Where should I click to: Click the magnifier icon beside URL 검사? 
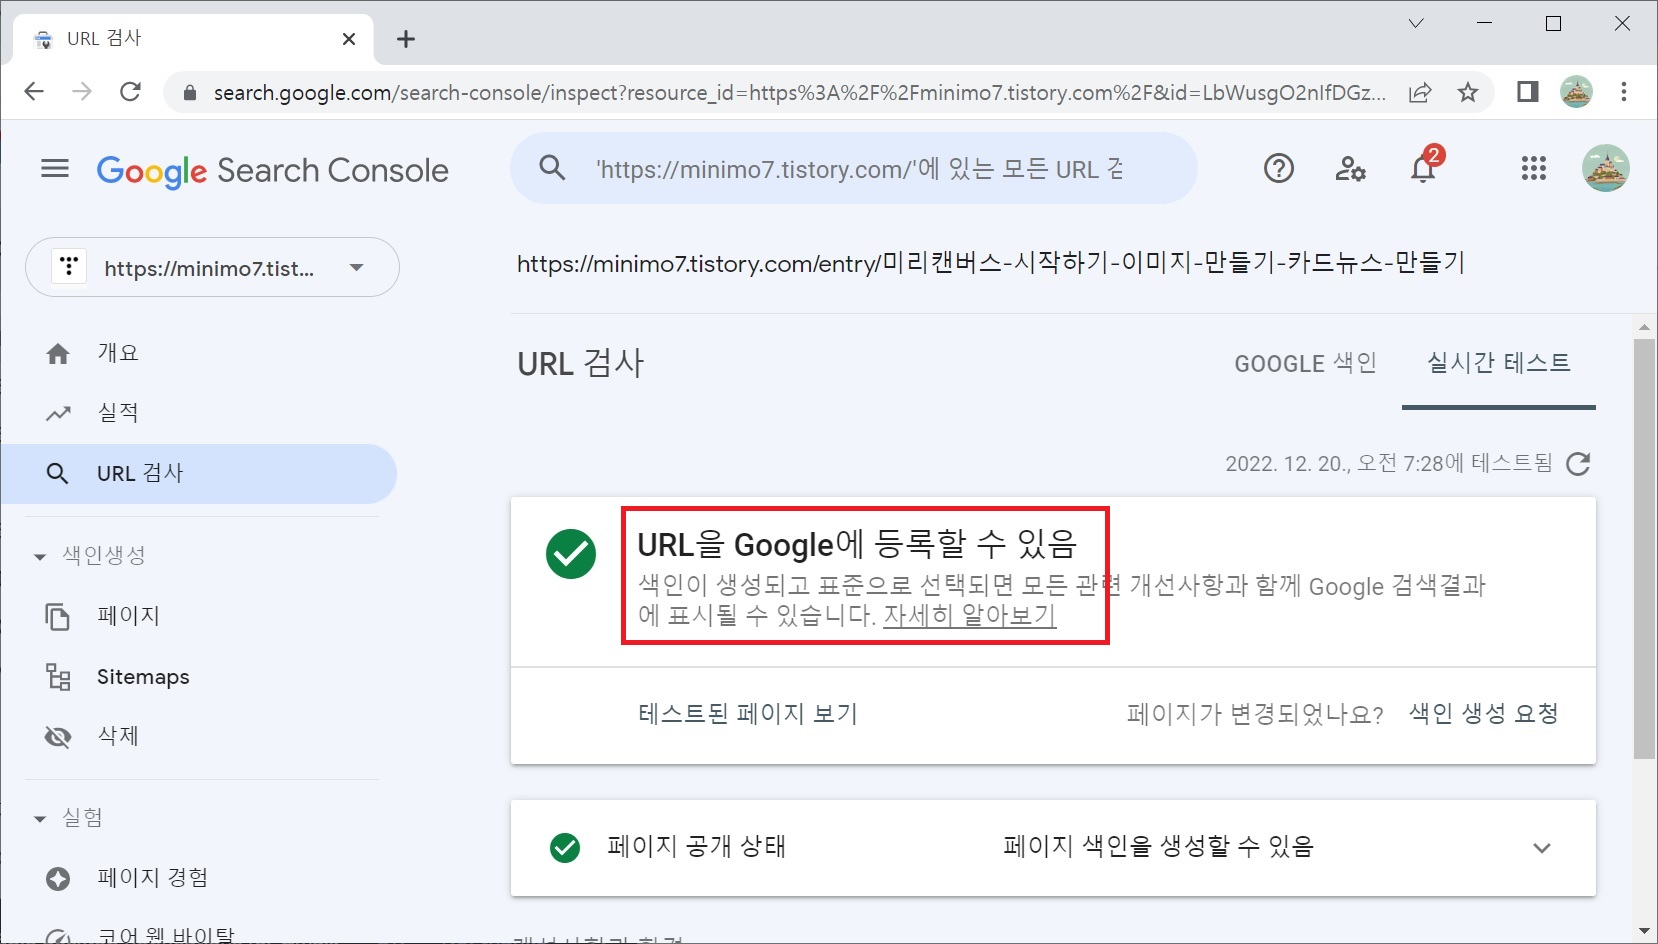(x=58, y=474)
